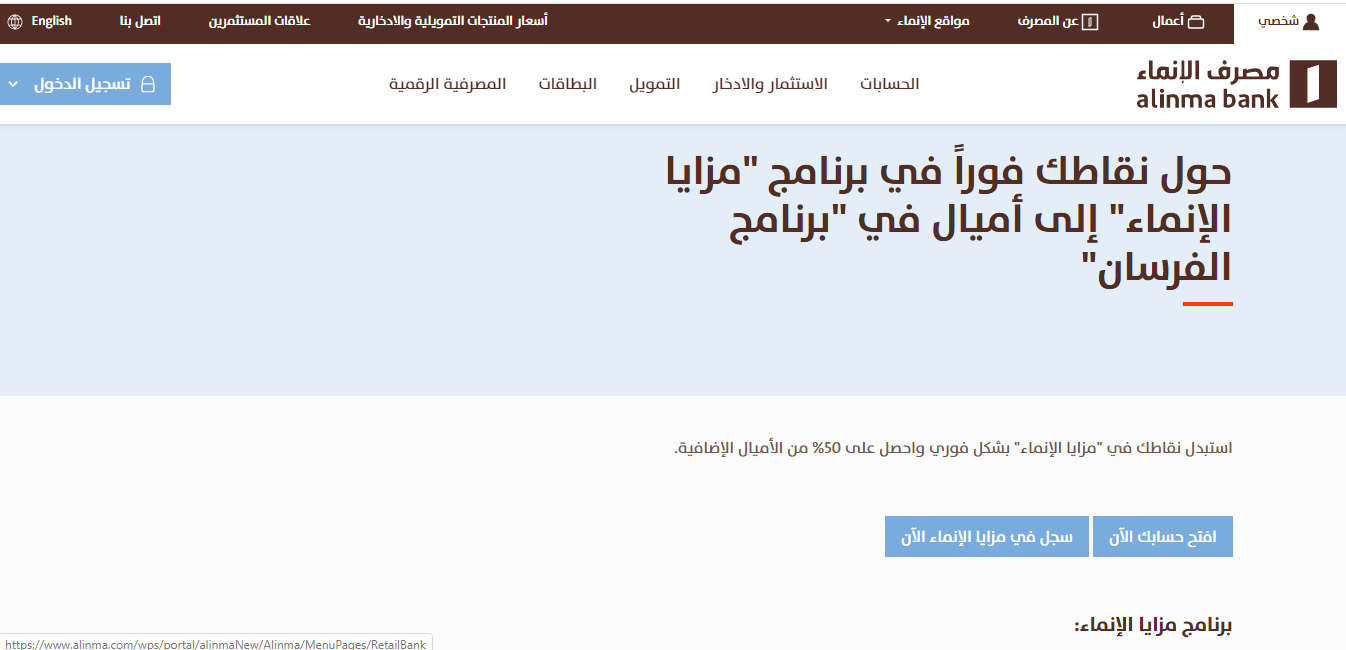Click سجل في مزايا الإنماء الآن button

click(986, 537)
